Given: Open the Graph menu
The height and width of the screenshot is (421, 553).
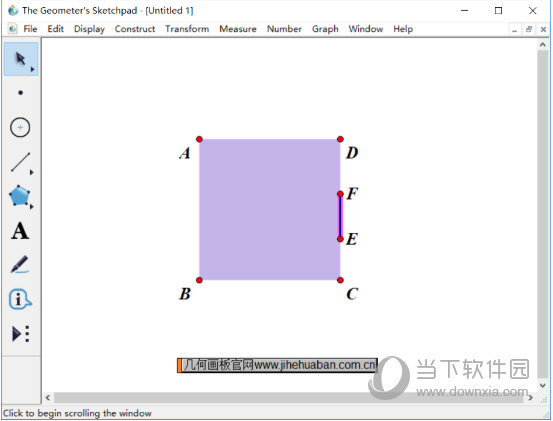Looking at the screenshot, I should point(325,29).
